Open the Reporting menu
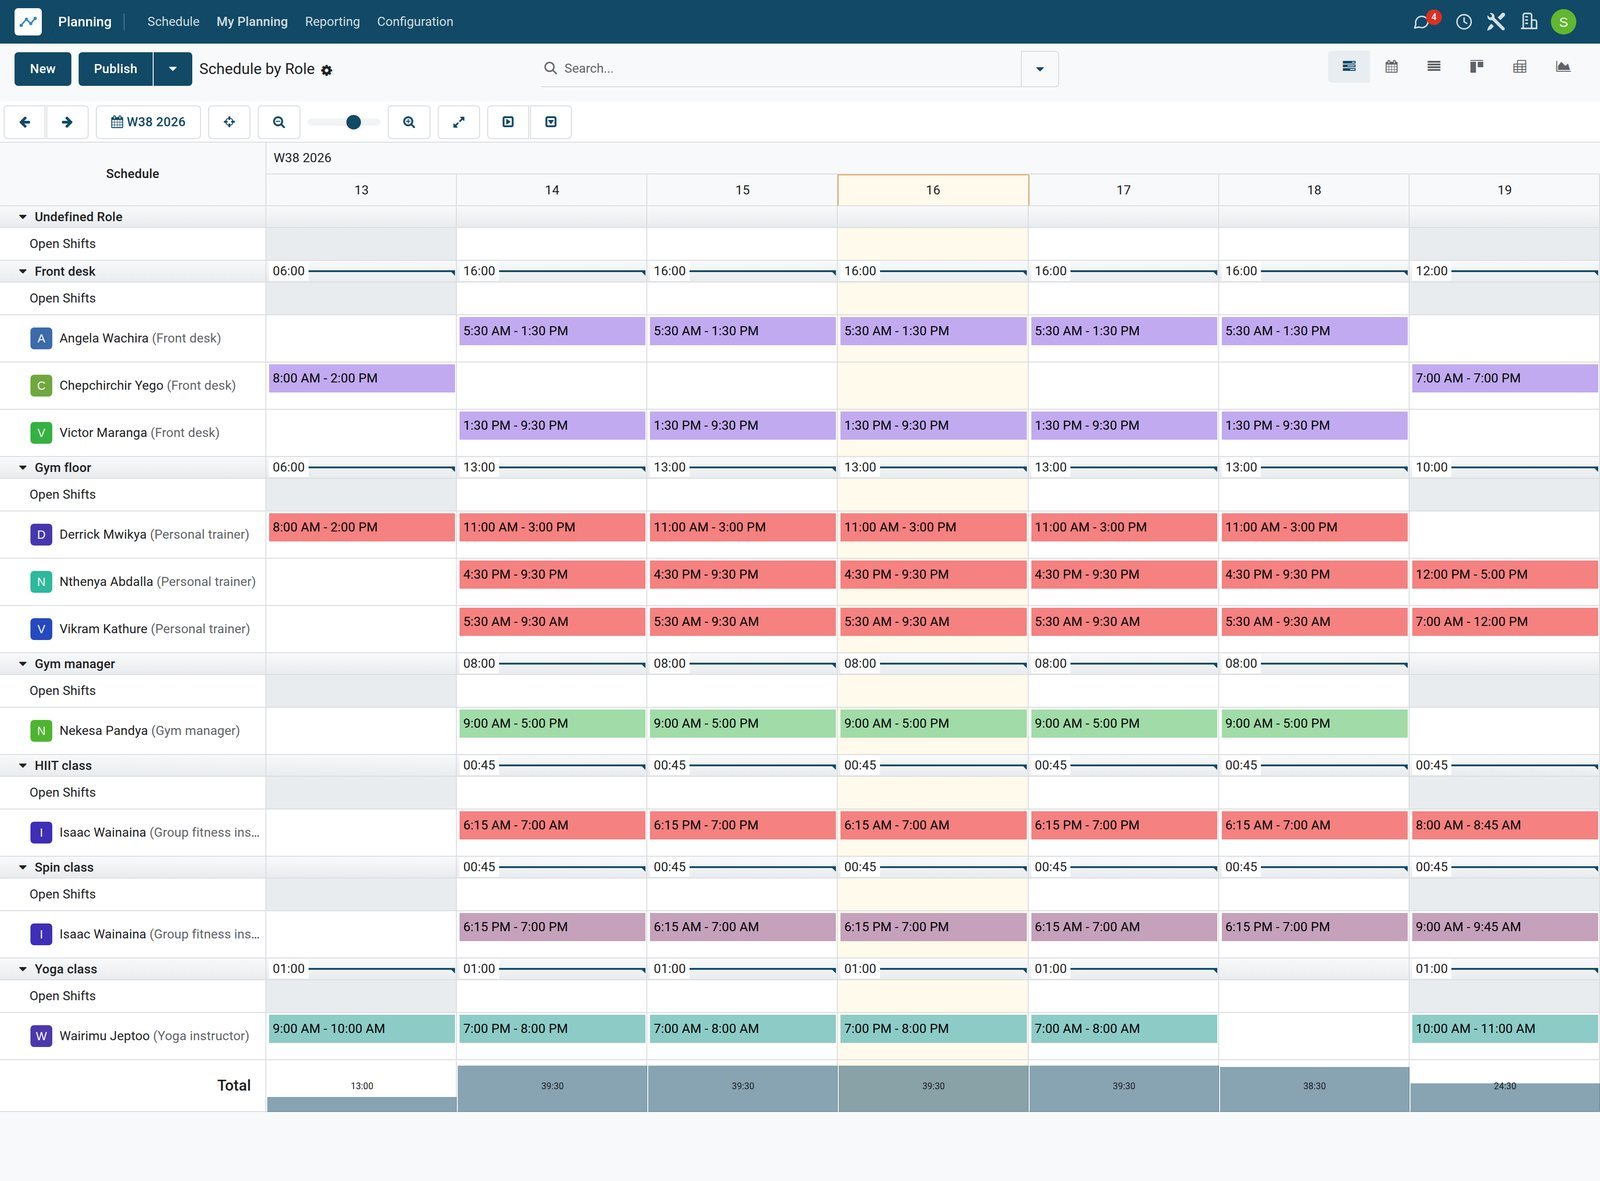Screen dimensions: 1600x1181 point(332,22)
